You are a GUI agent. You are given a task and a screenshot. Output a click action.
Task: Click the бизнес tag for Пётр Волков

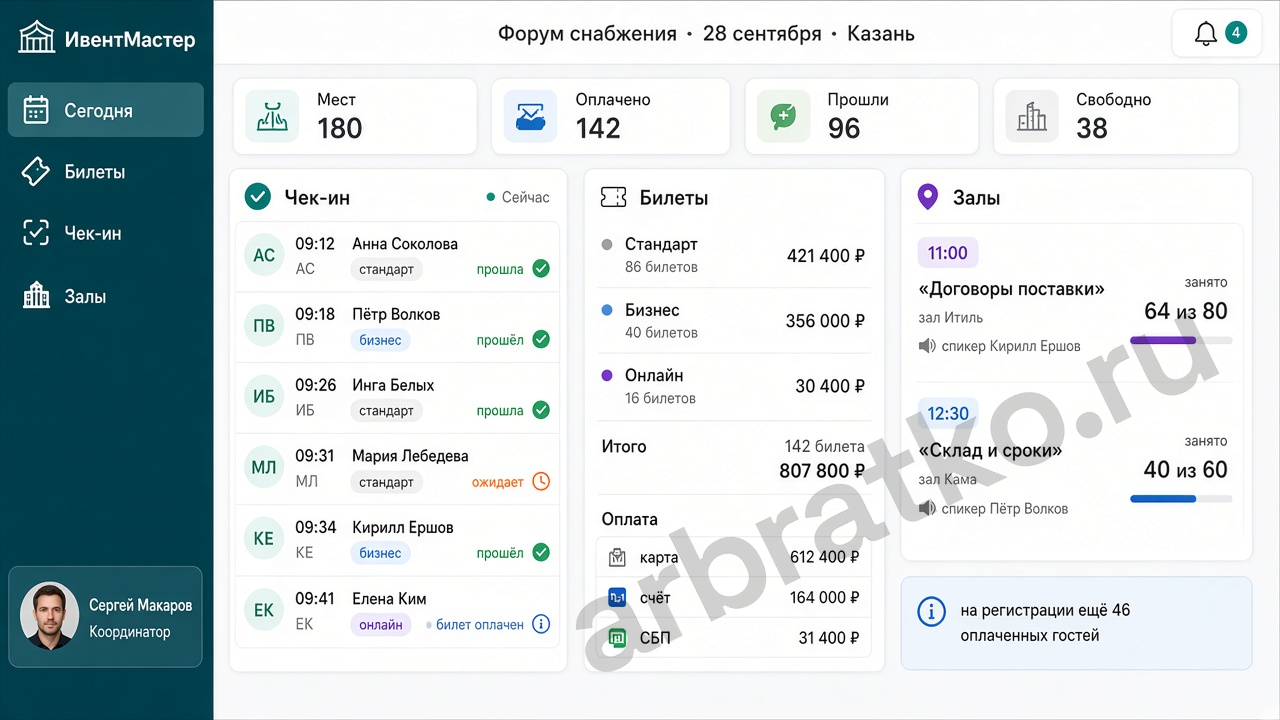pyautogui.click(x=380, y=340)
